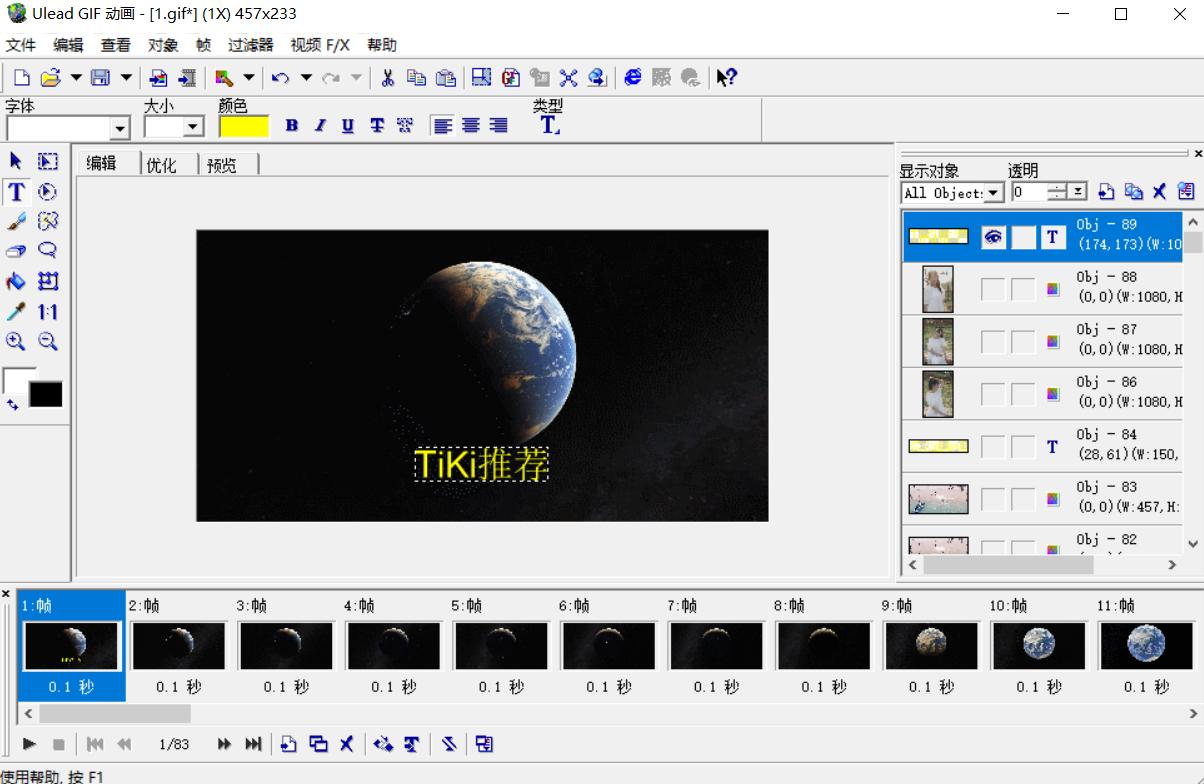This screenshot has height=784, width=1204.
Task: Click the yellow text color swatch
Action: pos(244,126)
